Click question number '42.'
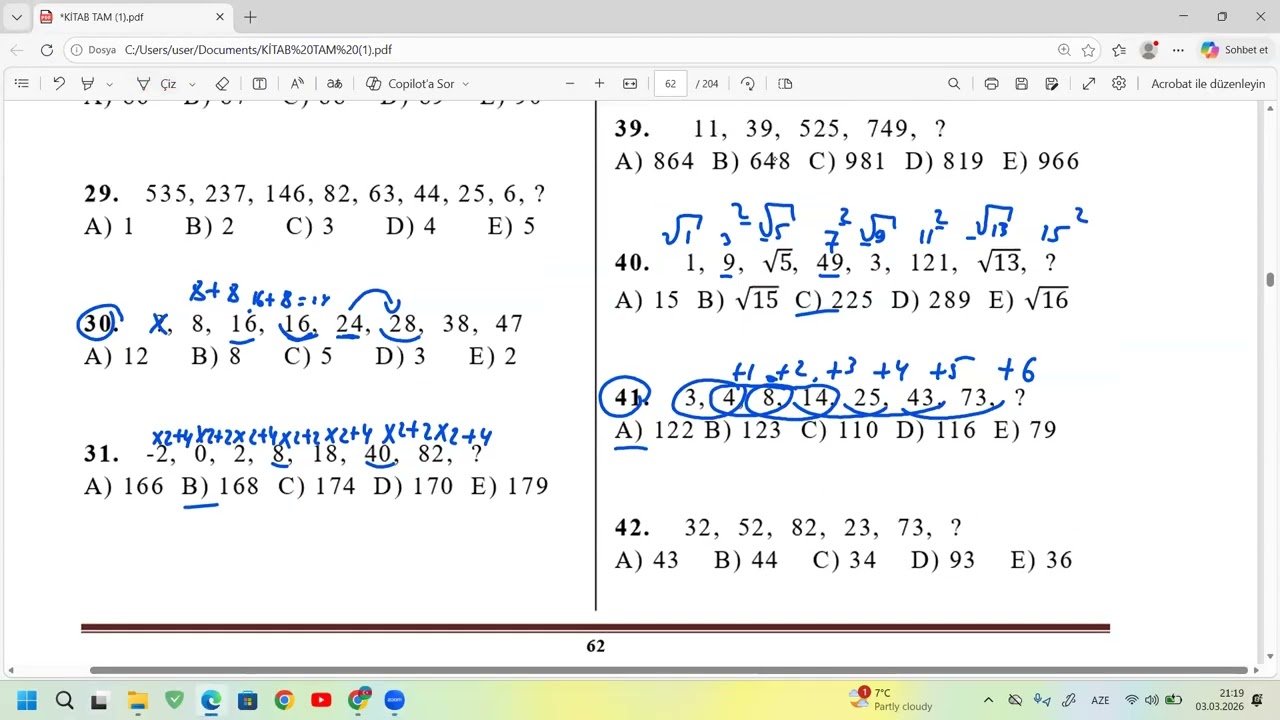 tap(632, 527)
